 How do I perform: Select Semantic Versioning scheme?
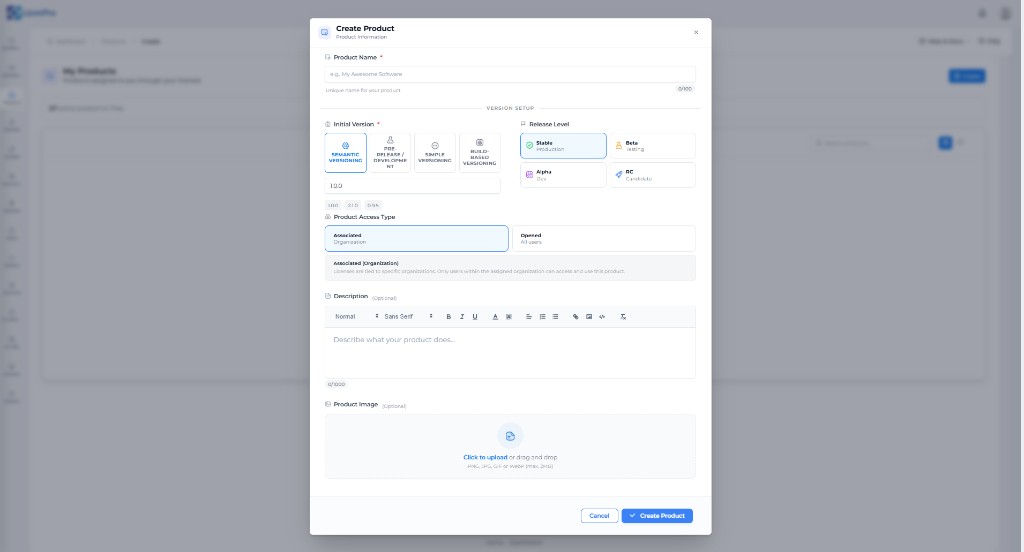tap(345, 153)
